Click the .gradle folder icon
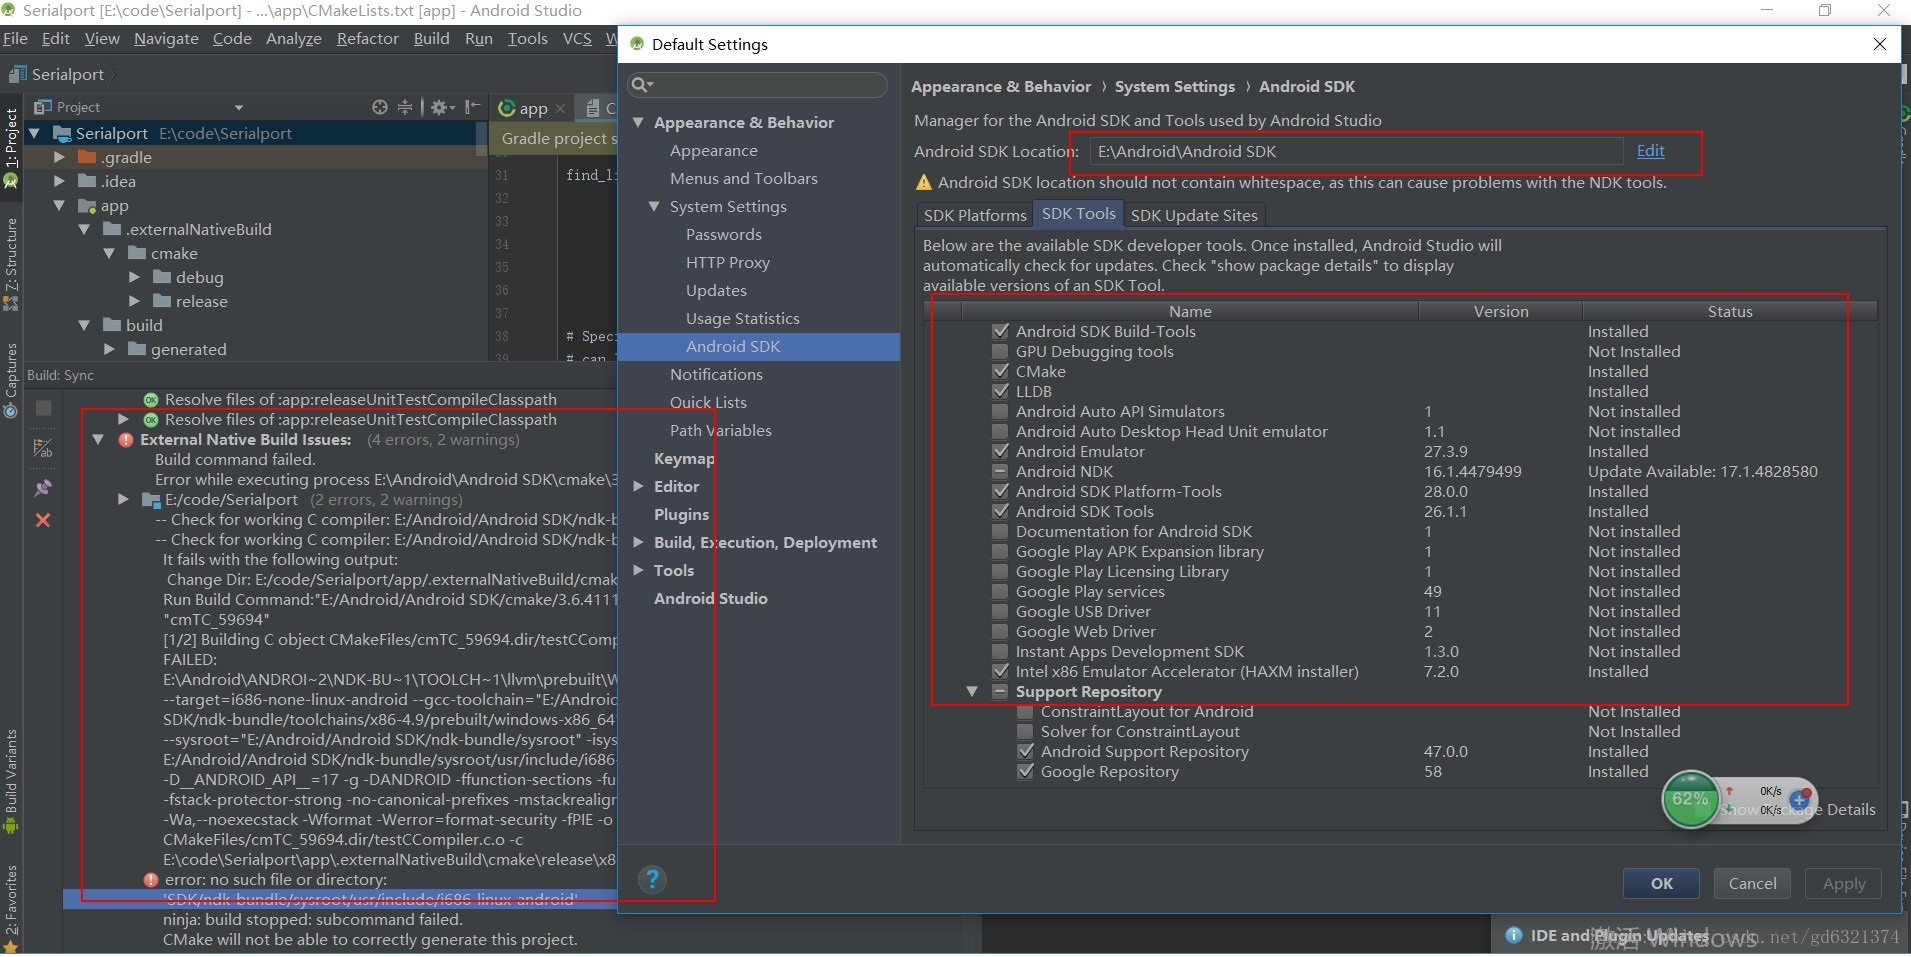1911x957 pixels. coord(87,157)
